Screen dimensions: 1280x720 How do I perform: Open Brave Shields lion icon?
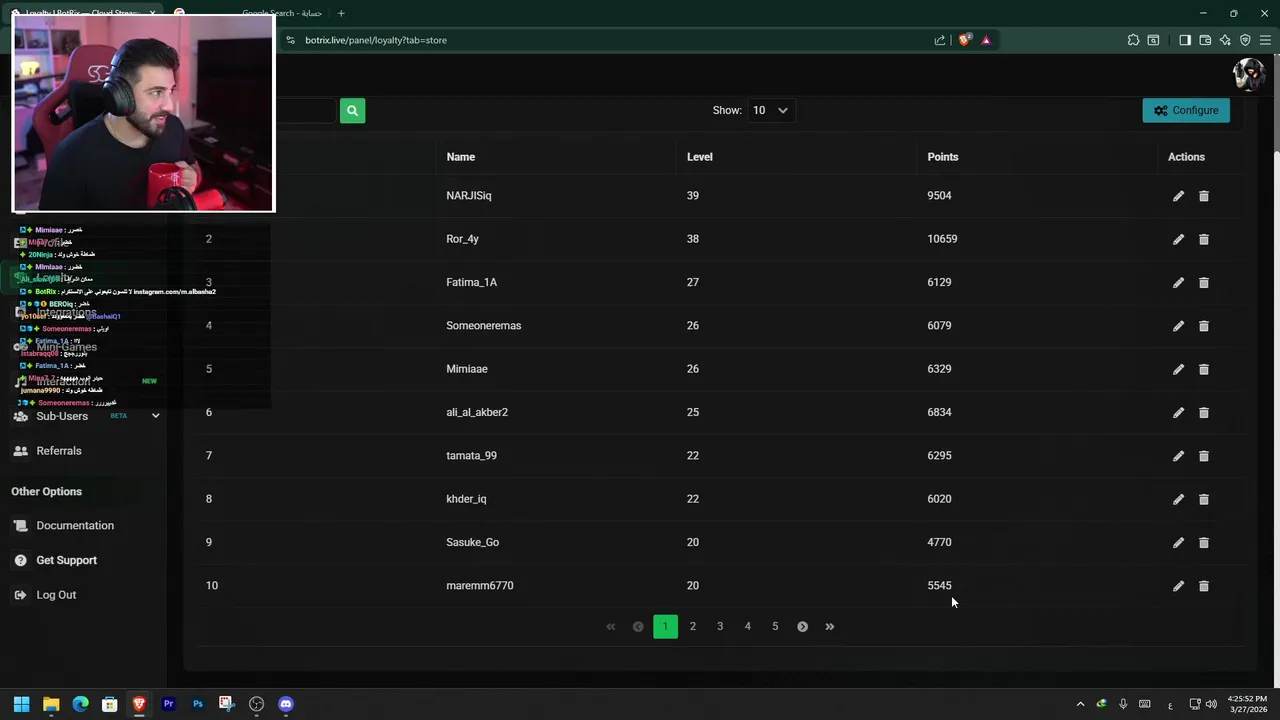964,40
